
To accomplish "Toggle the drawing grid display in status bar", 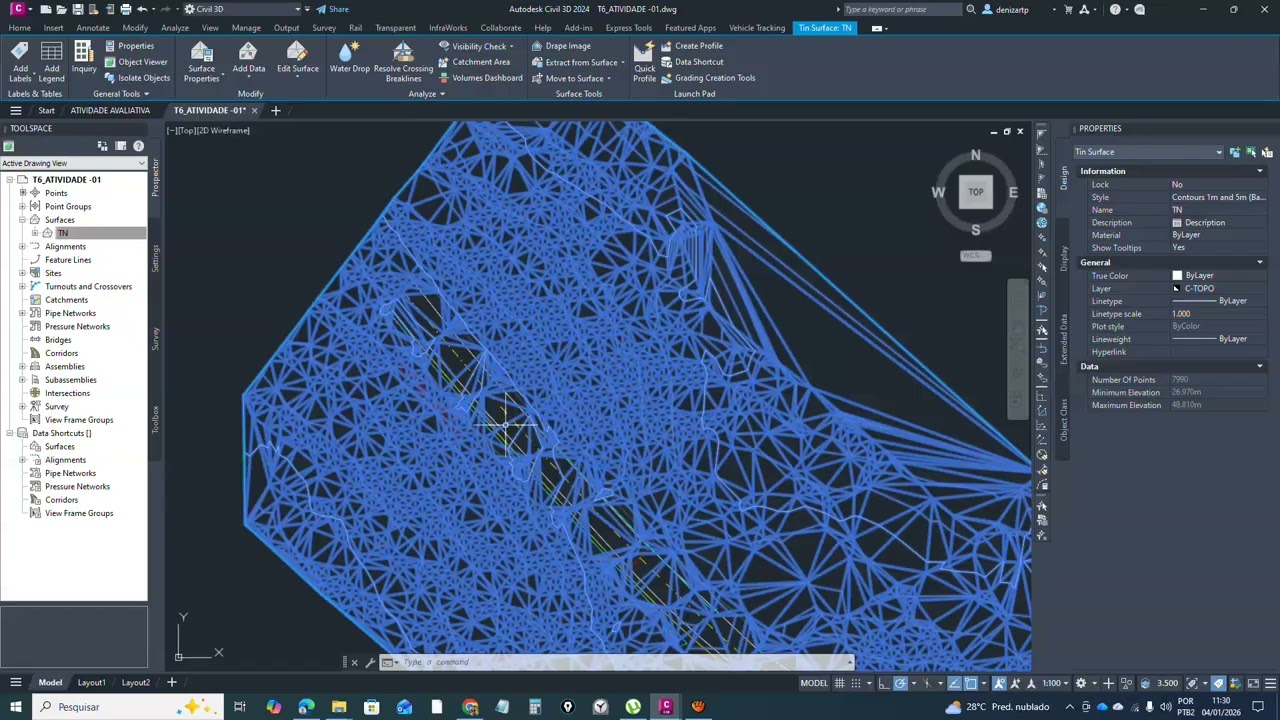I will click(x=841, y=683).
